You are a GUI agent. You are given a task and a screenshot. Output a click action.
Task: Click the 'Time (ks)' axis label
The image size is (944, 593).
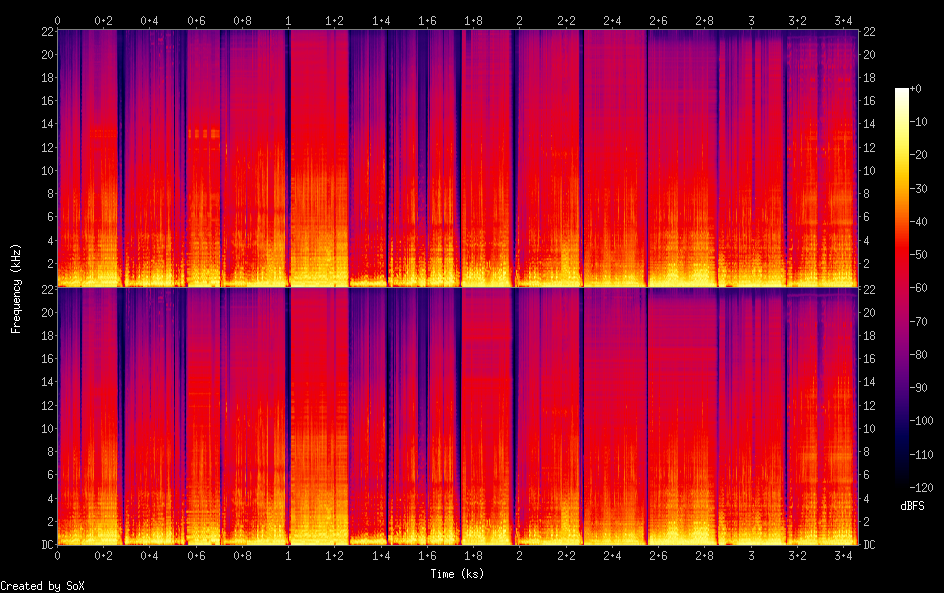[x=457, y=573]
